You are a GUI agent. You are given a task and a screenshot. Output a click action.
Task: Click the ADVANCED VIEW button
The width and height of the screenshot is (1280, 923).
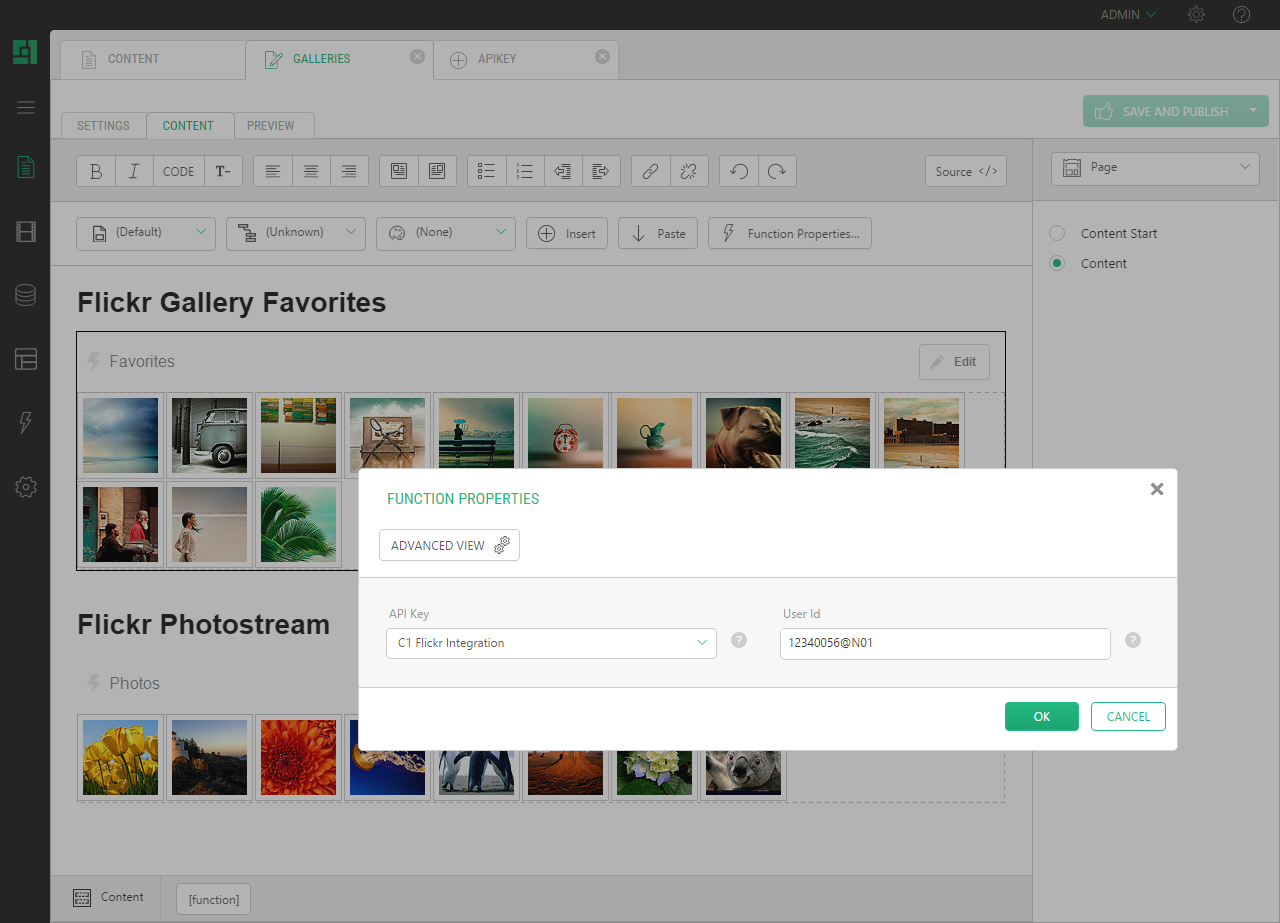point(449,545)
